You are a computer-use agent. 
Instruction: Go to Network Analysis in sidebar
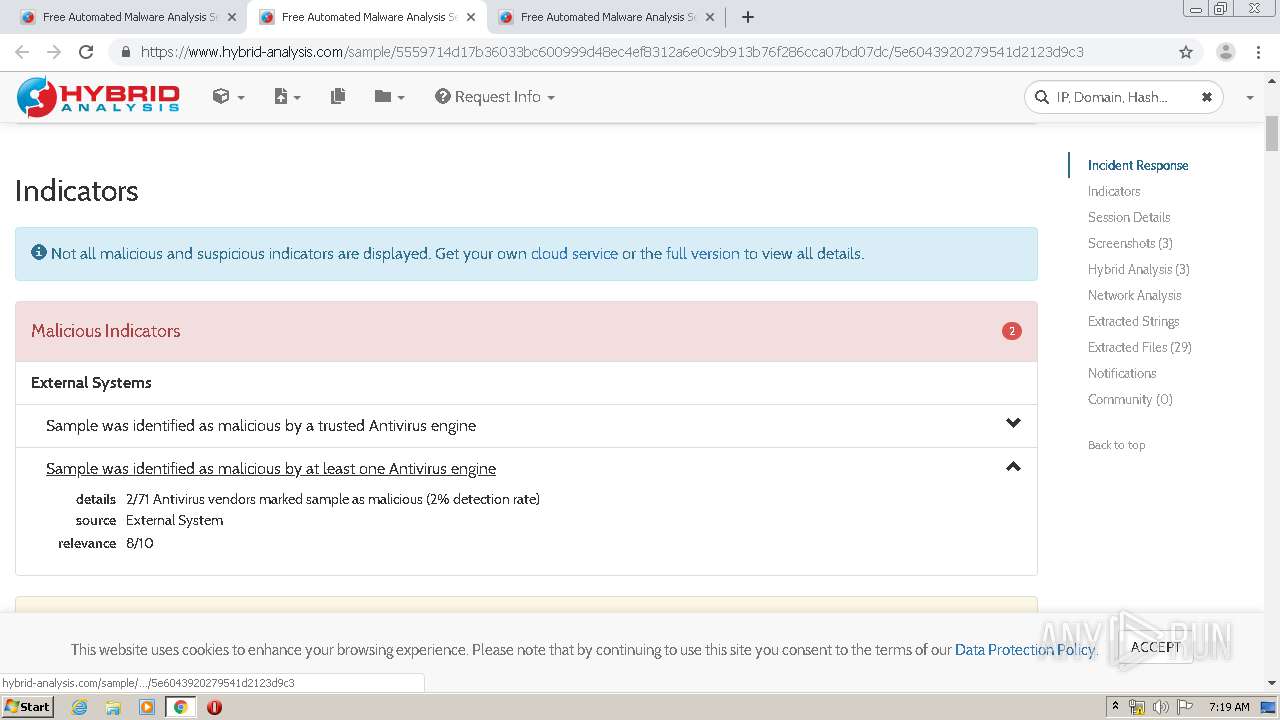tap(1135, 295)
